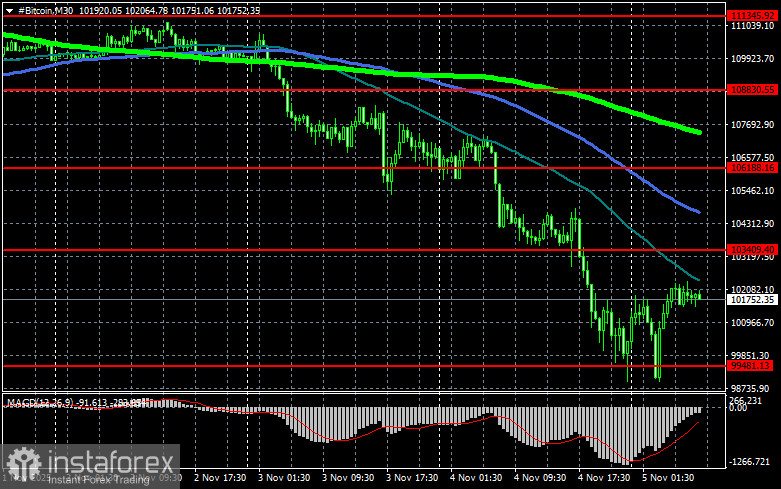The image size is (781, 489).
Task: Click the MACD zero level value 0.00
Action: click(738, 408)
